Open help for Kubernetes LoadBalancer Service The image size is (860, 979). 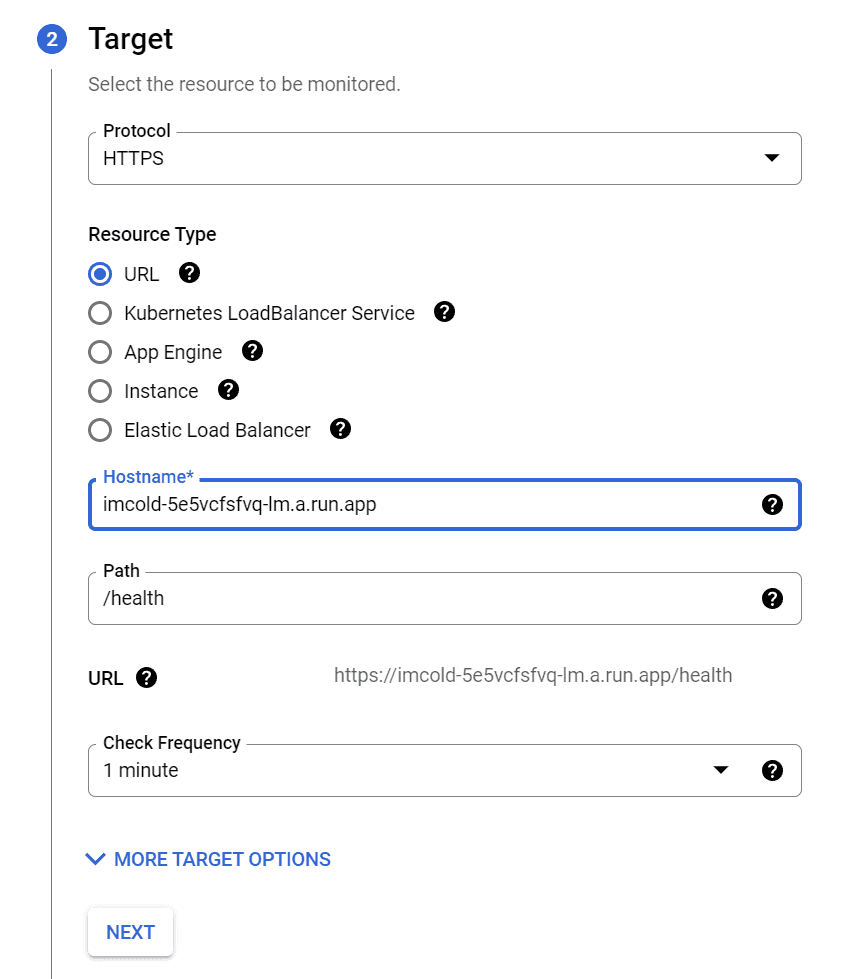coord(445,312)
